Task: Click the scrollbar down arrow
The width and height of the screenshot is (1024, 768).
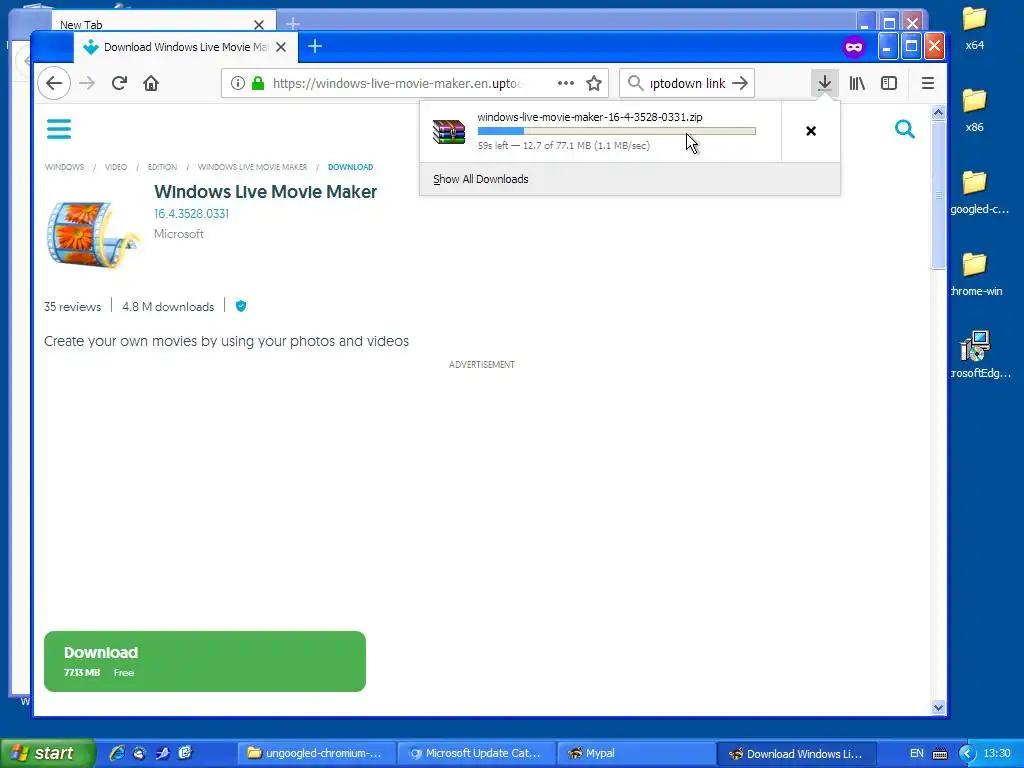Action: (938, 707)
